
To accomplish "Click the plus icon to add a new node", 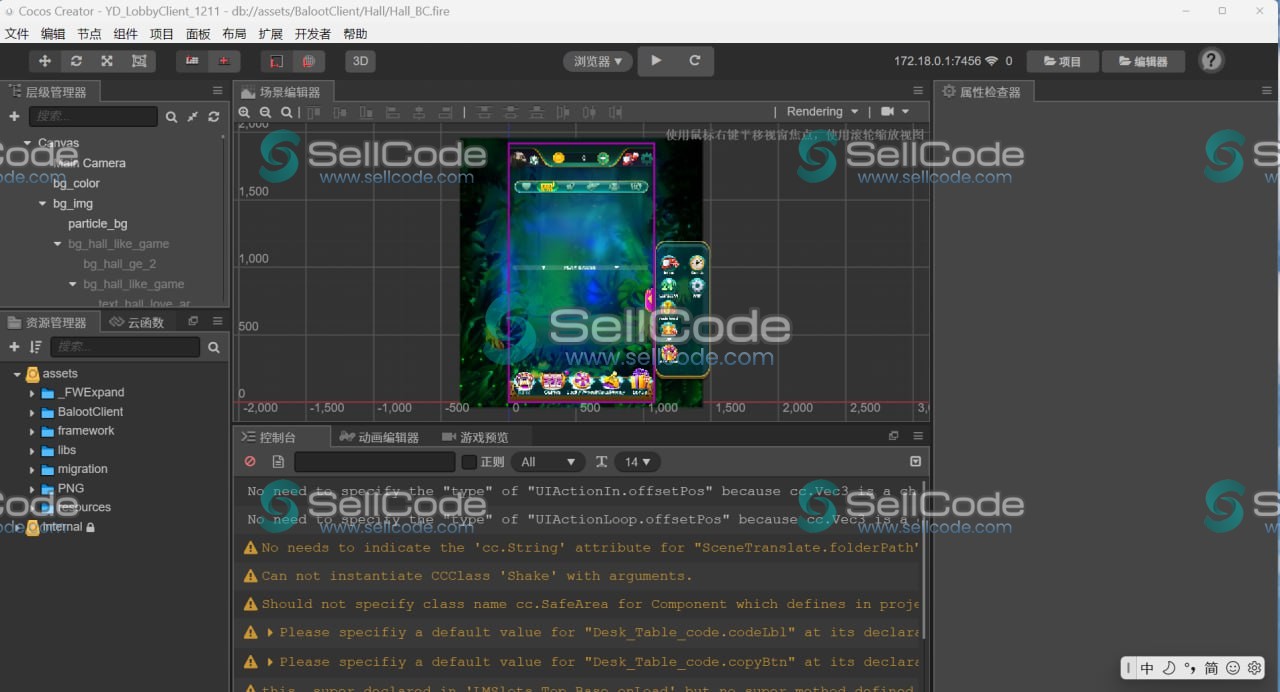I will [13, 117].
